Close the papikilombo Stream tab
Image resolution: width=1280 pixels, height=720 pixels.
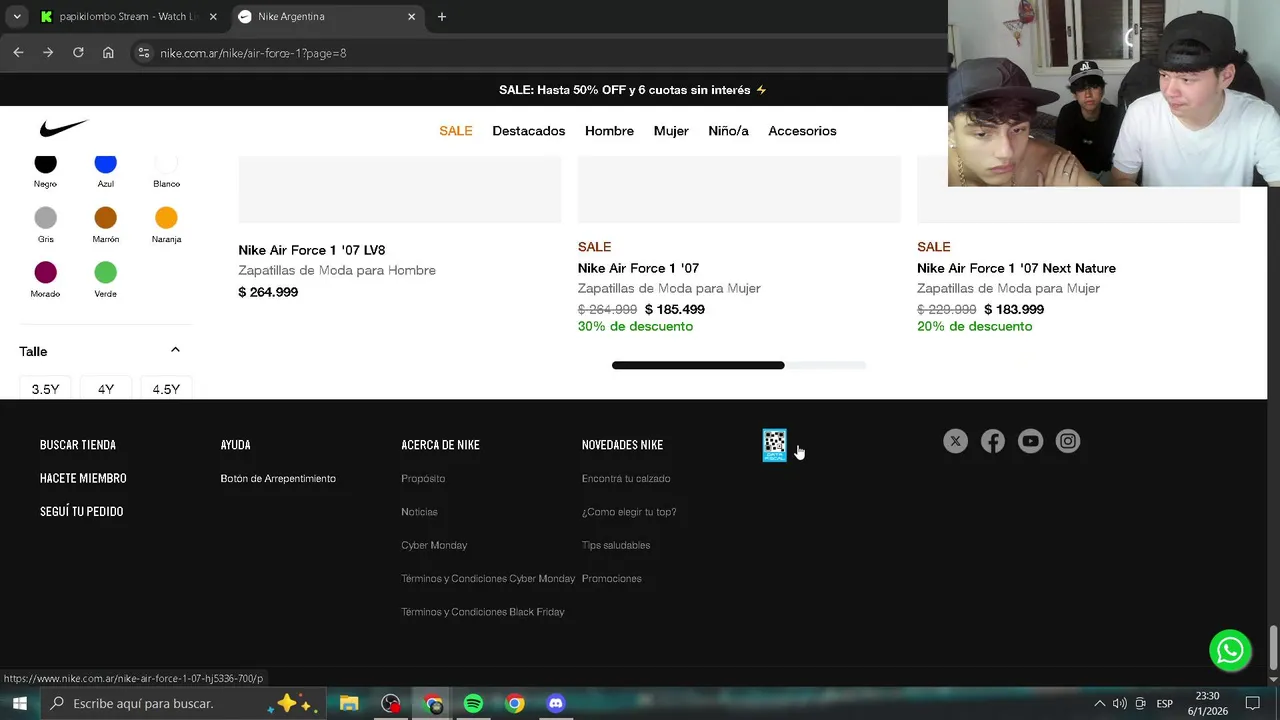click(213, 17)
